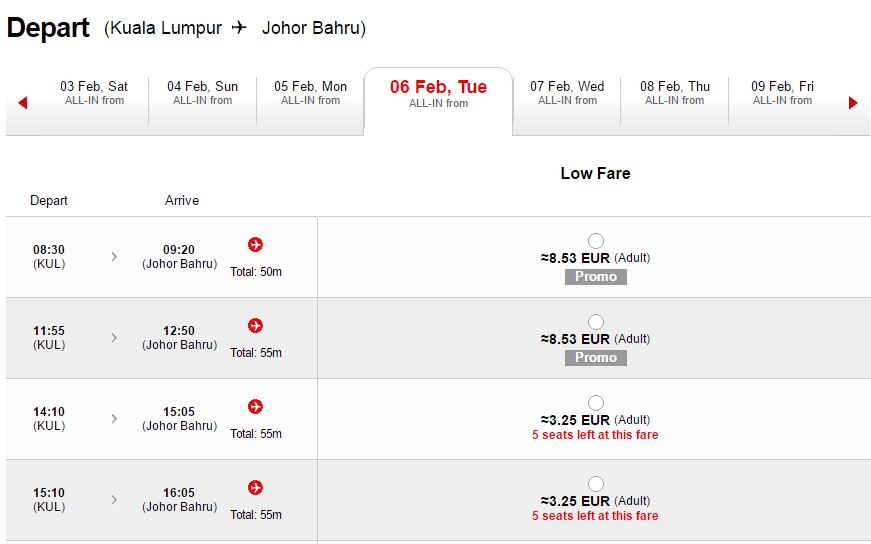Choose the 14:10 flight 3.25 EUR fare
Screen dimensions: 871x544
[x=596, y=403]
